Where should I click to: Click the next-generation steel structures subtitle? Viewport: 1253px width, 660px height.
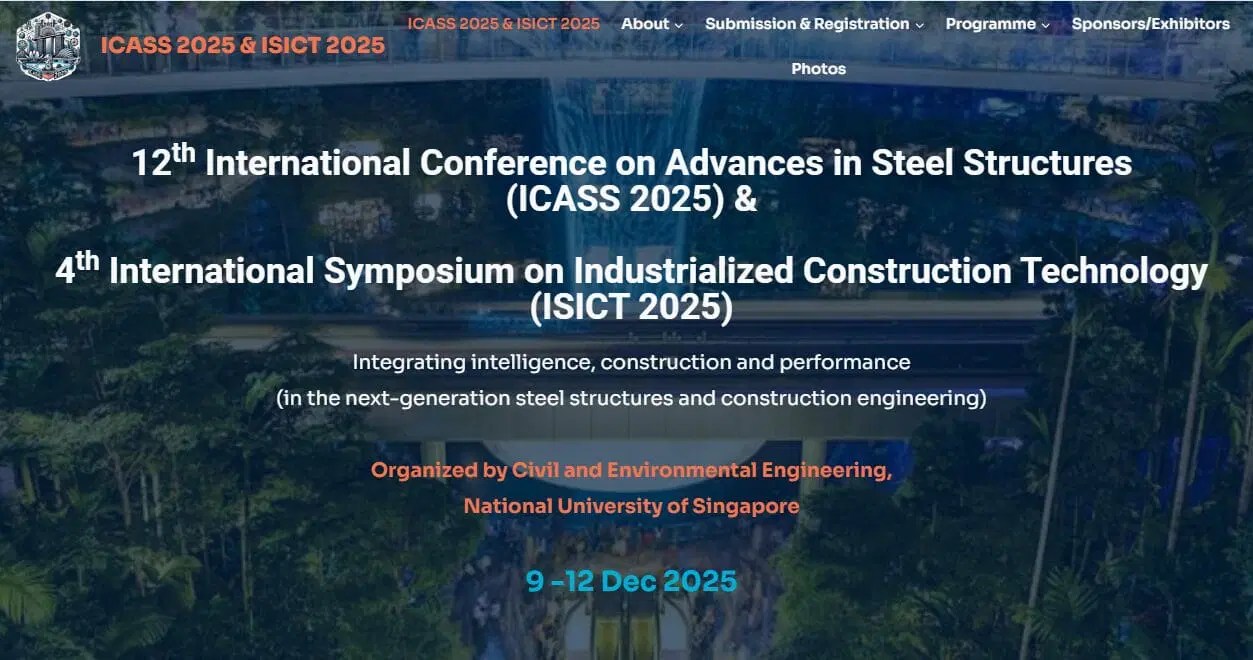pos(632,398)
